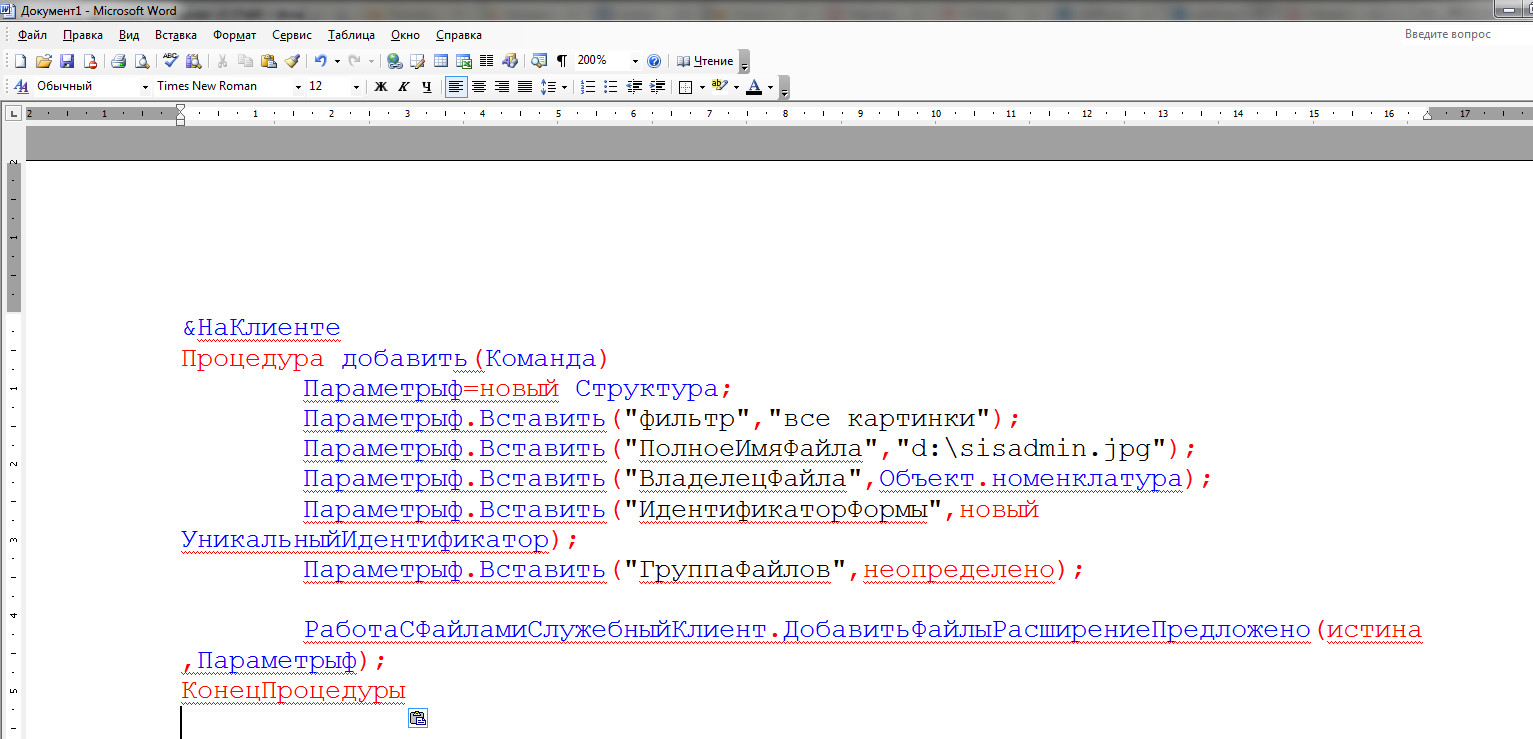Apply the font color (red A)
Image resolution: width=1533 pixels, height=739 pixels.
pos(753,87)
